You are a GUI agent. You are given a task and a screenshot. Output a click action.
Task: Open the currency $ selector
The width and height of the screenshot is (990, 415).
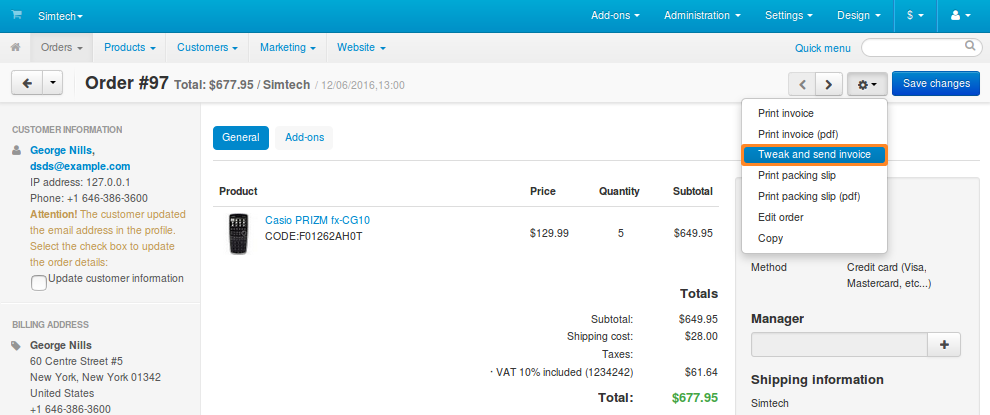[915, 16]
